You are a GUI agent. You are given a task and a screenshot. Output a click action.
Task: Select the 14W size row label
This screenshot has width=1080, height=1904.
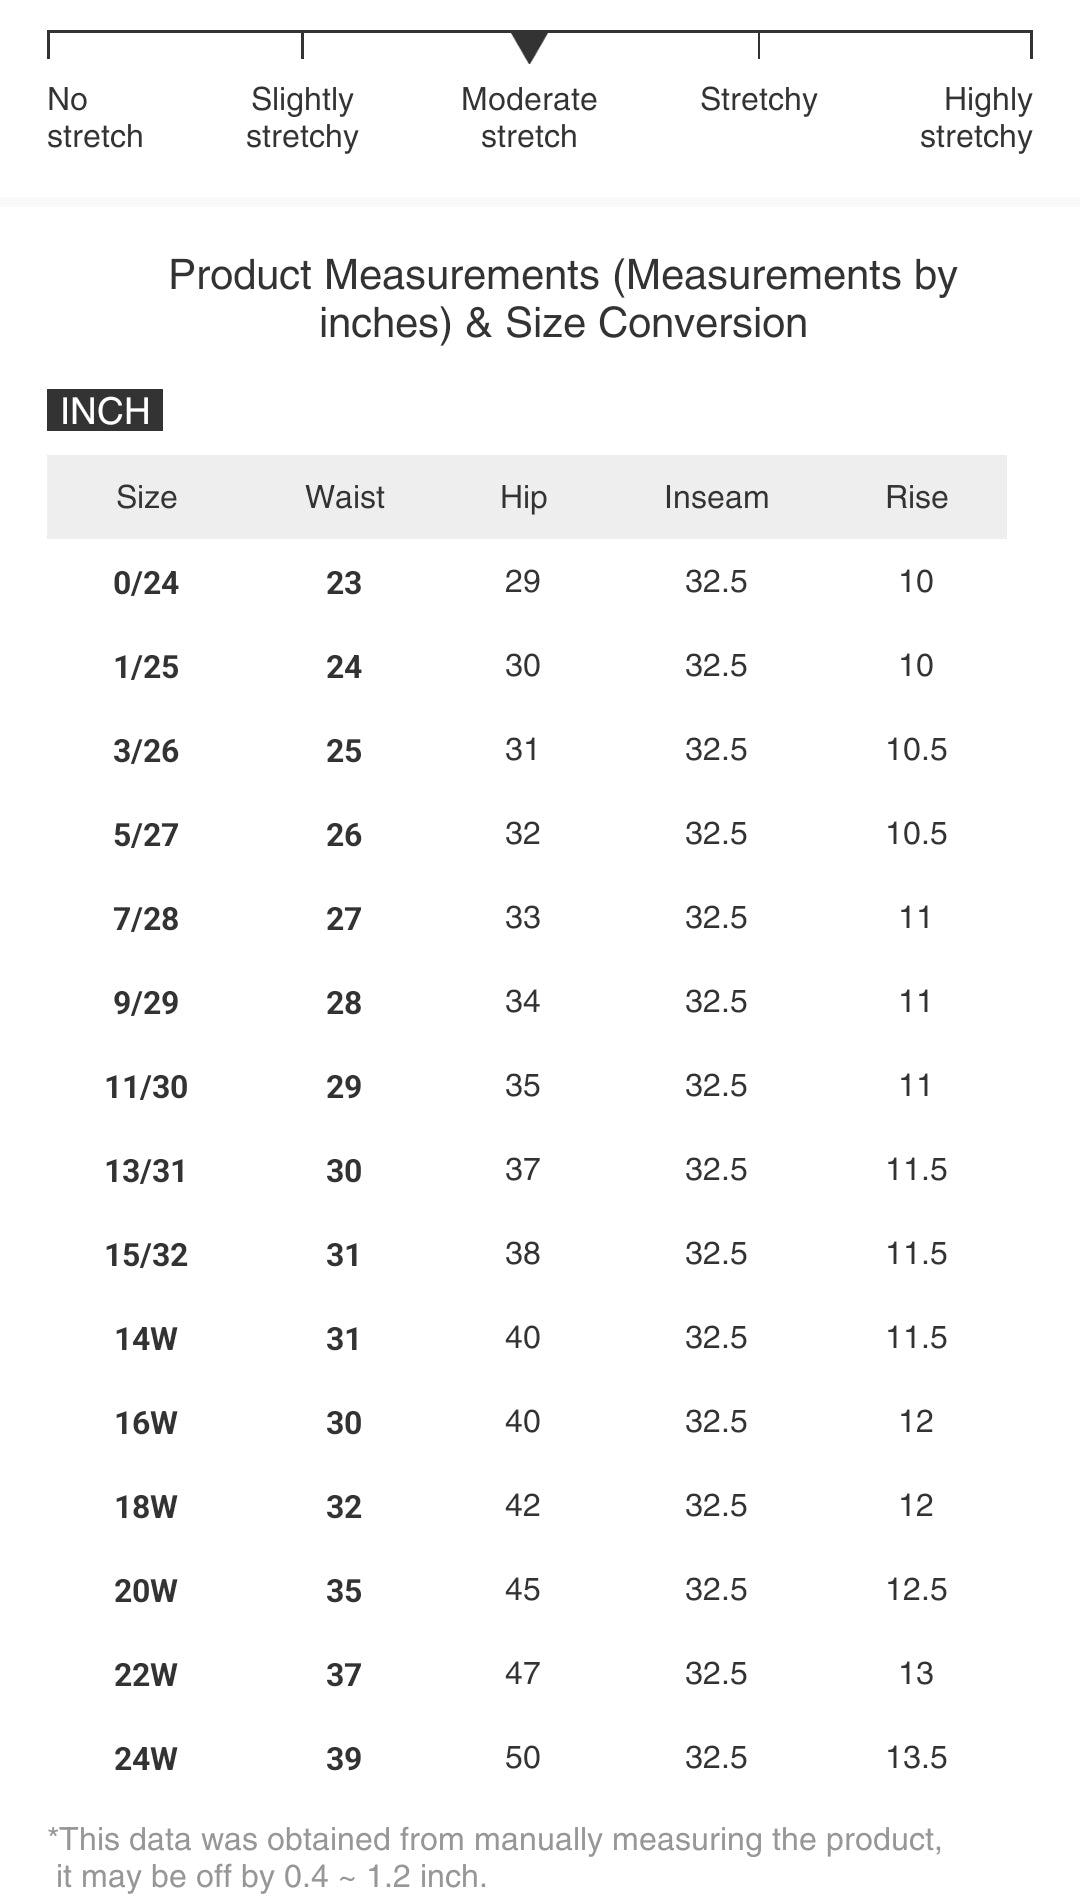(146, 1339)
